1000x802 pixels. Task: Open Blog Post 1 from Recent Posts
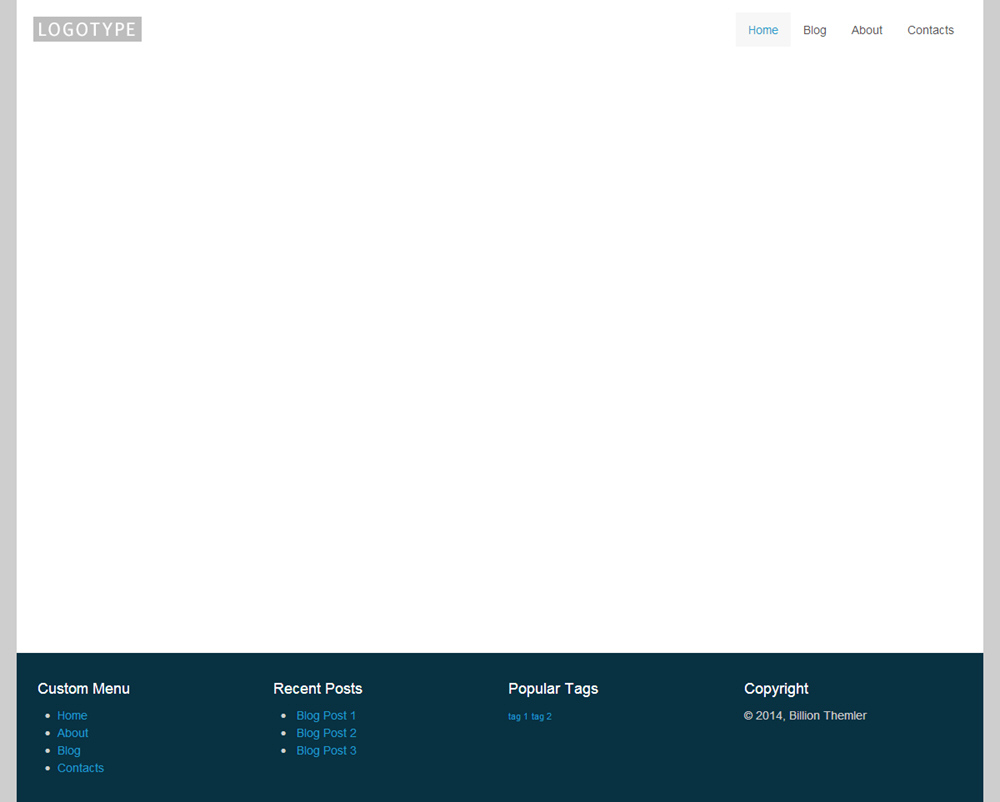point(326,716)
